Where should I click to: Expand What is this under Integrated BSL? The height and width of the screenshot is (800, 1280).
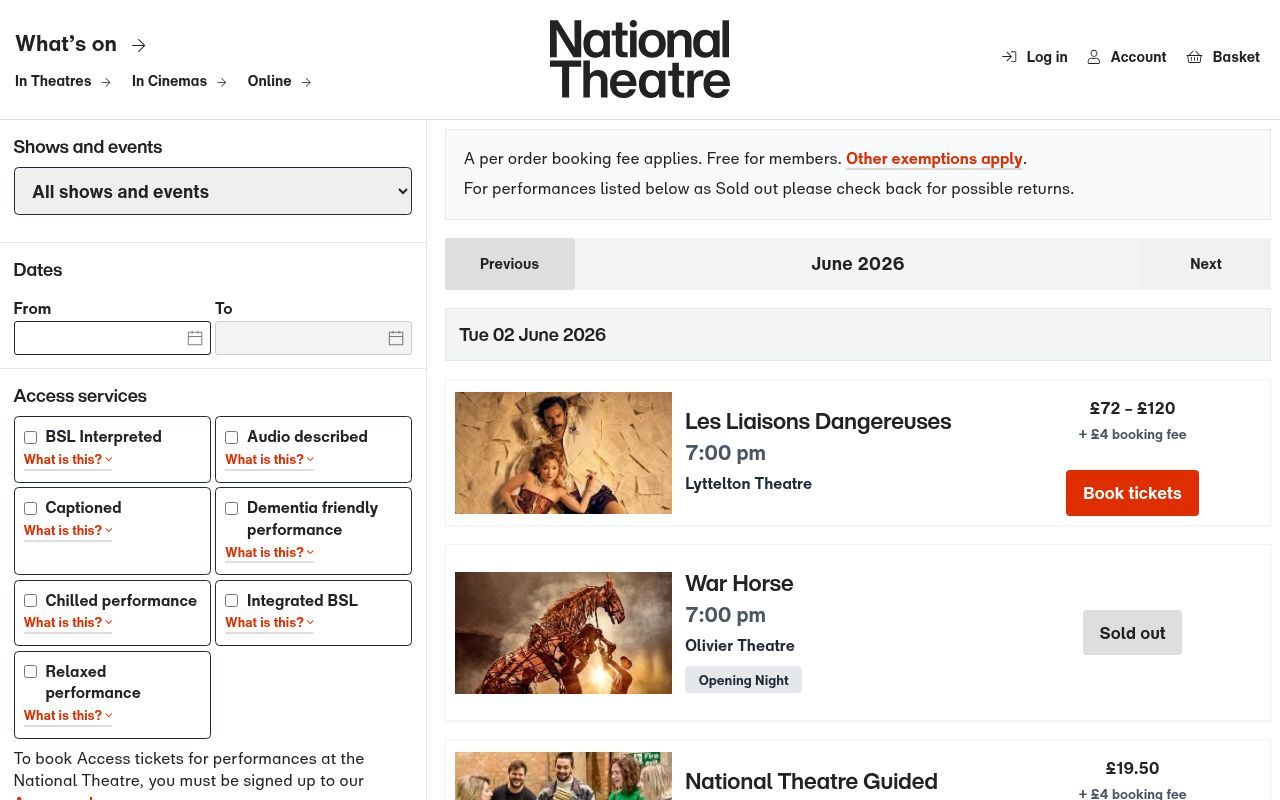(269, 623)
